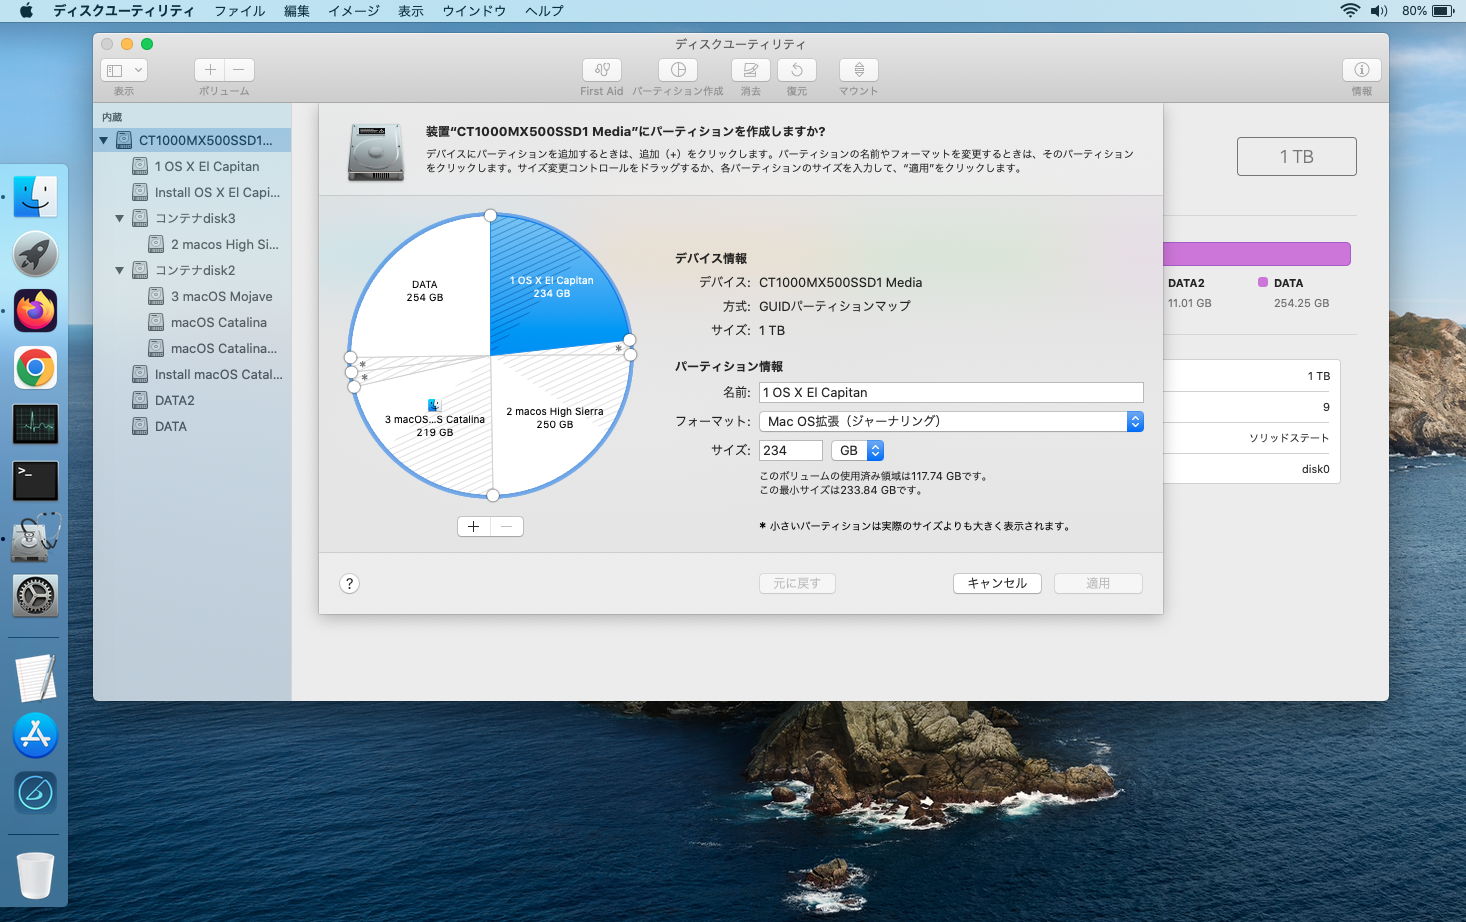
Task: Open App Store from the Dock
Action: (x=35, y=735)
